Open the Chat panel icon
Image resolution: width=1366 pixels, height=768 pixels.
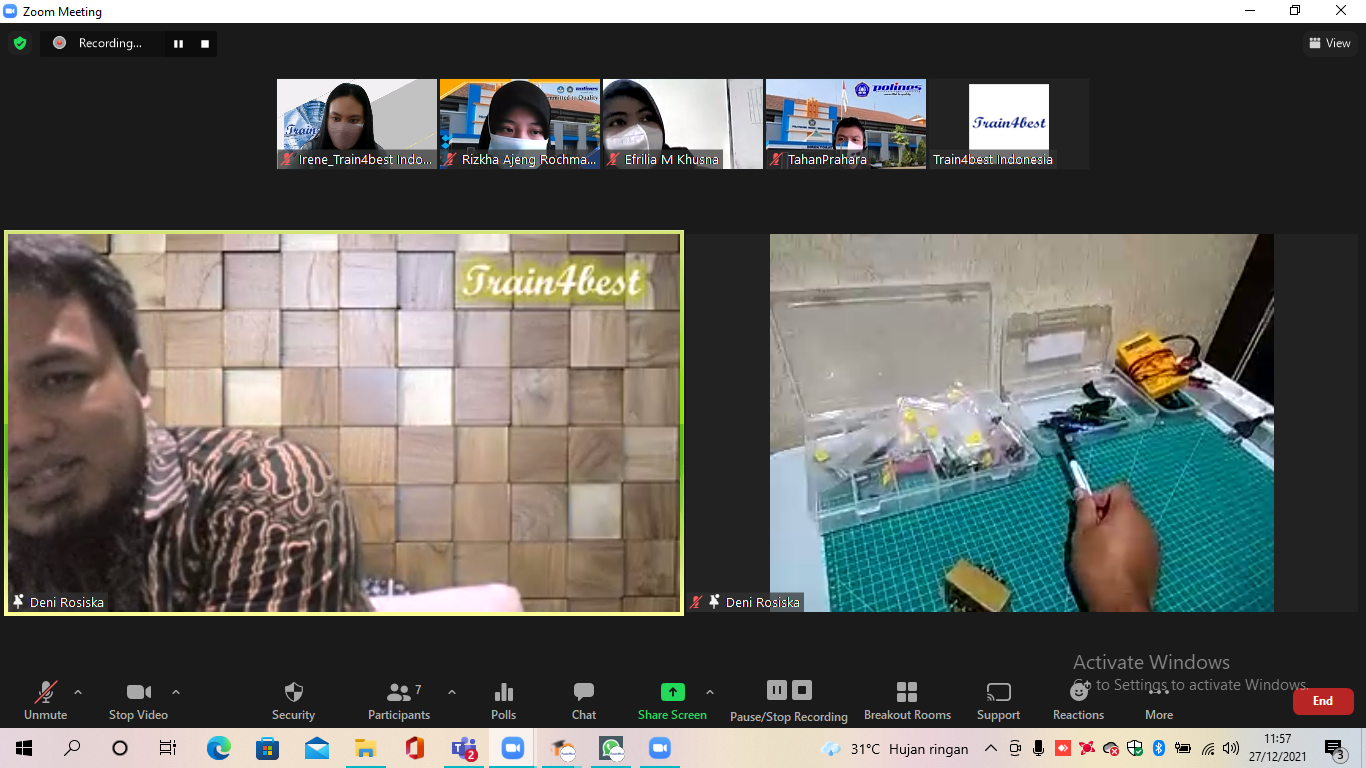click(x=584, y=693)
